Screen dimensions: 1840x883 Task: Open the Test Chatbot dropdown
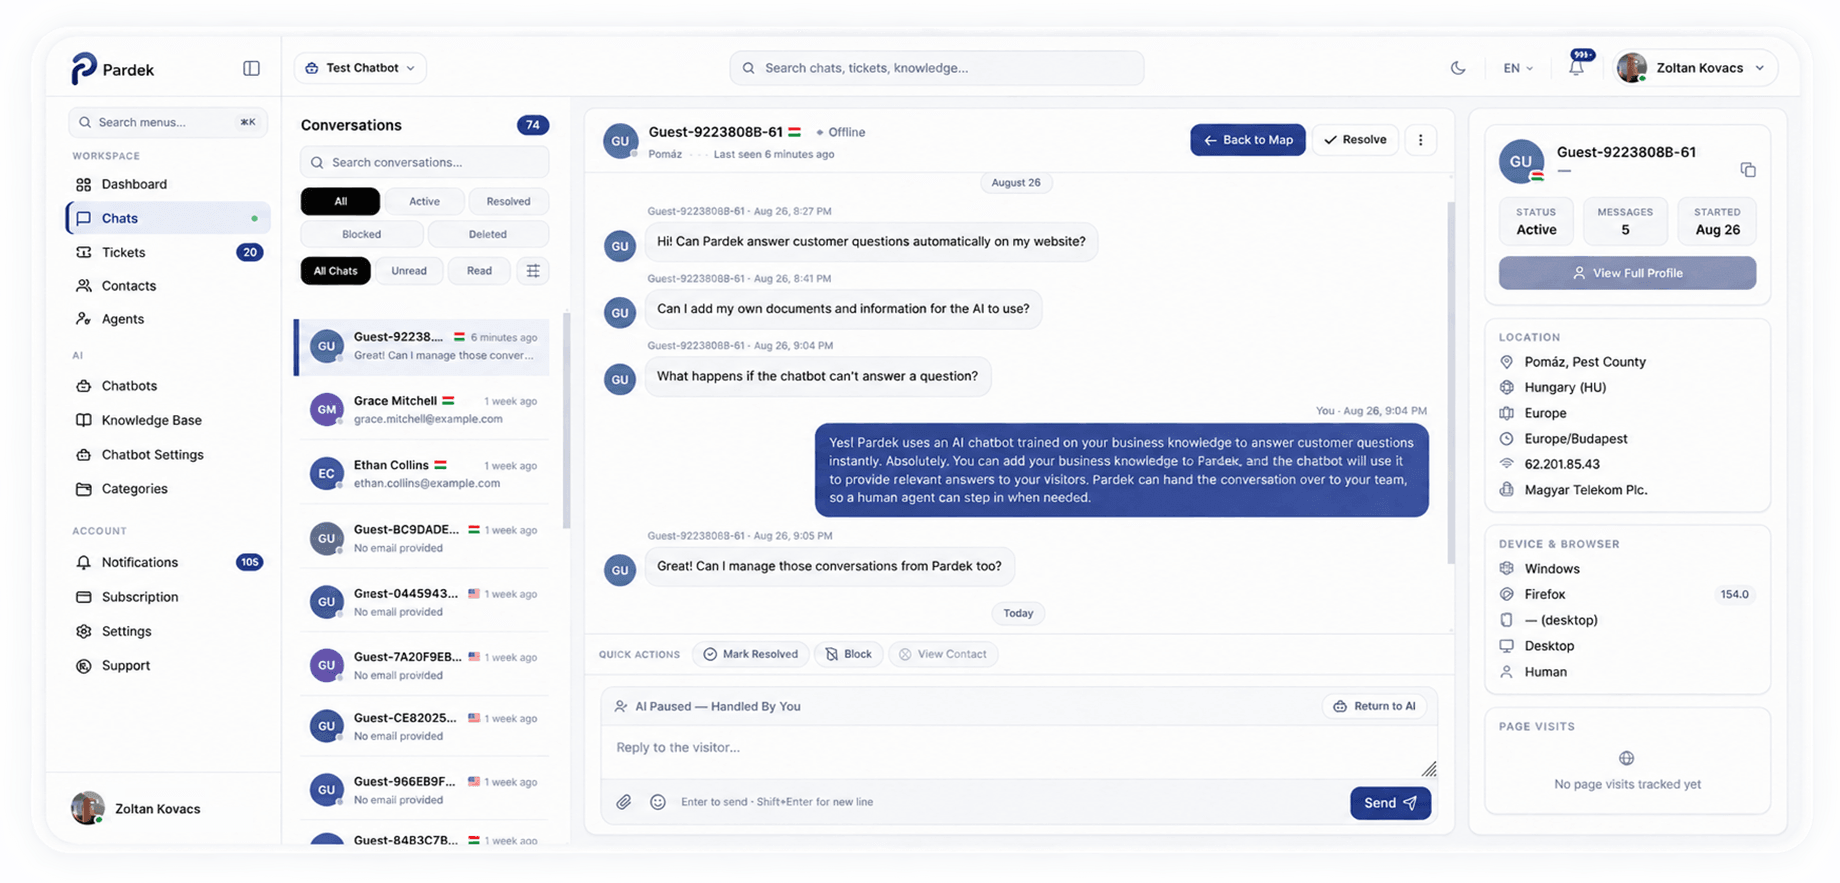[360, 68]
